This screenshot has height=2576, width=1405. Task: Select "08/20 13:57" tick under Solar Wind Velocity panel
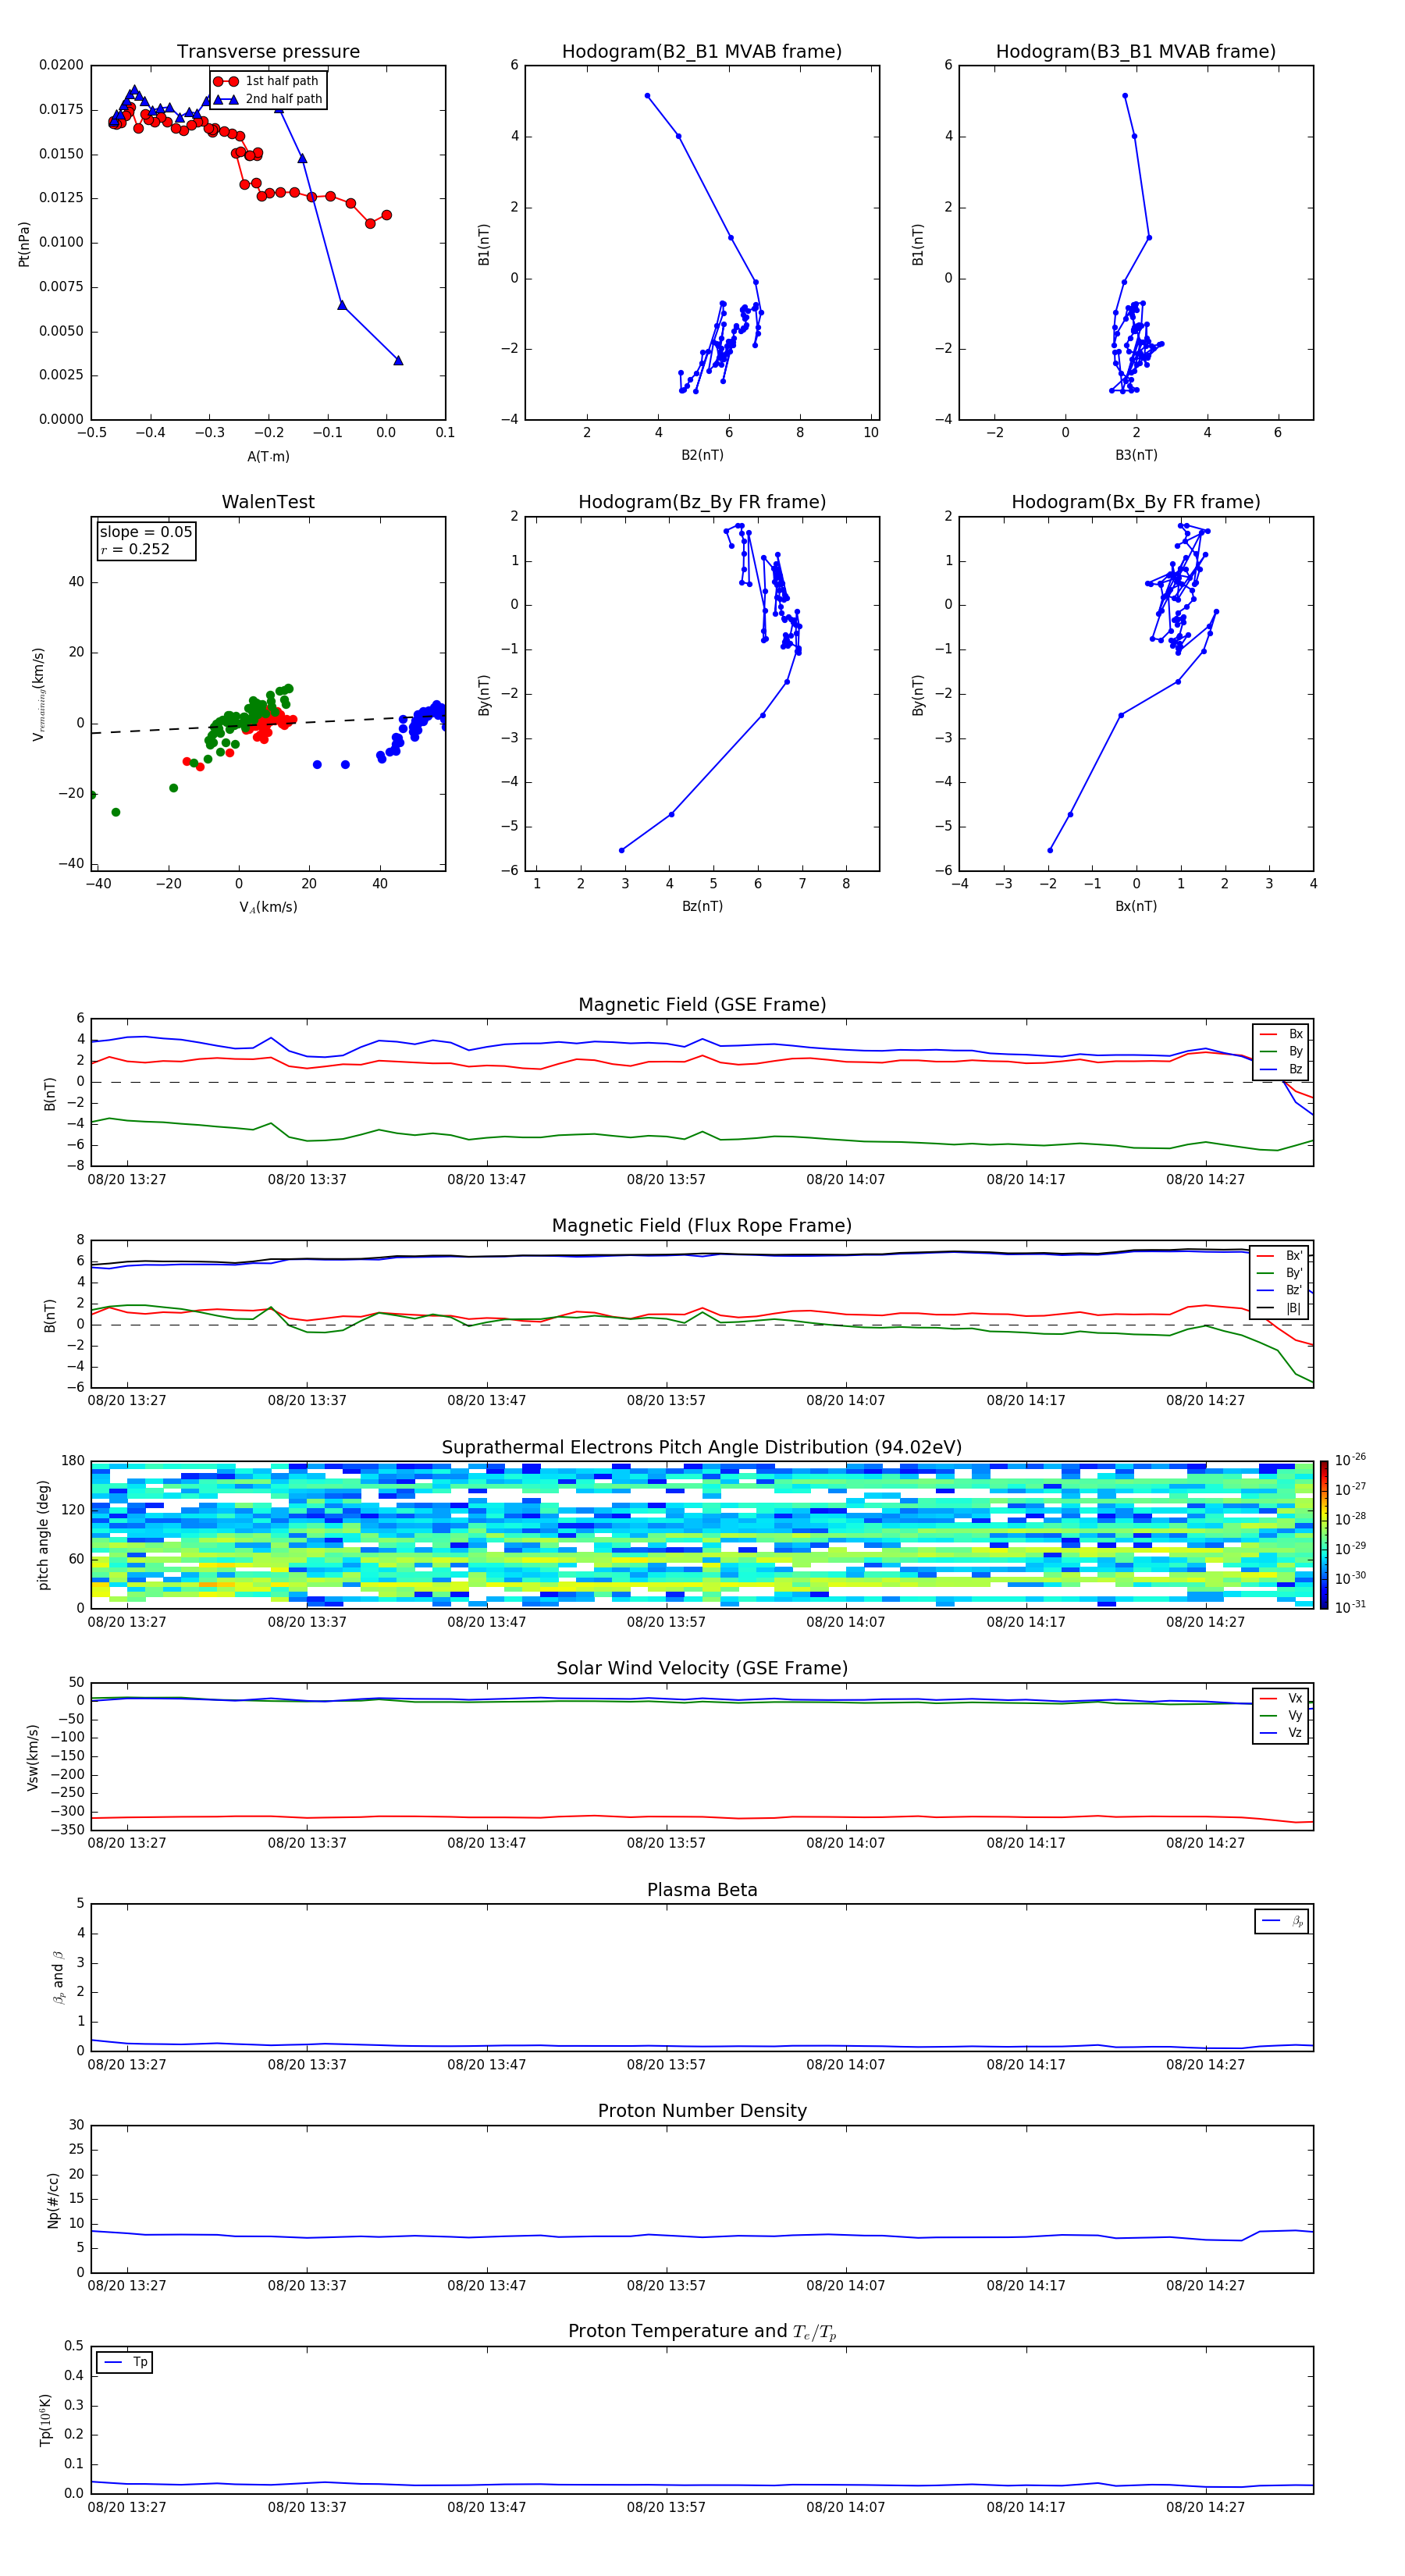click(x=666, y=1843)
